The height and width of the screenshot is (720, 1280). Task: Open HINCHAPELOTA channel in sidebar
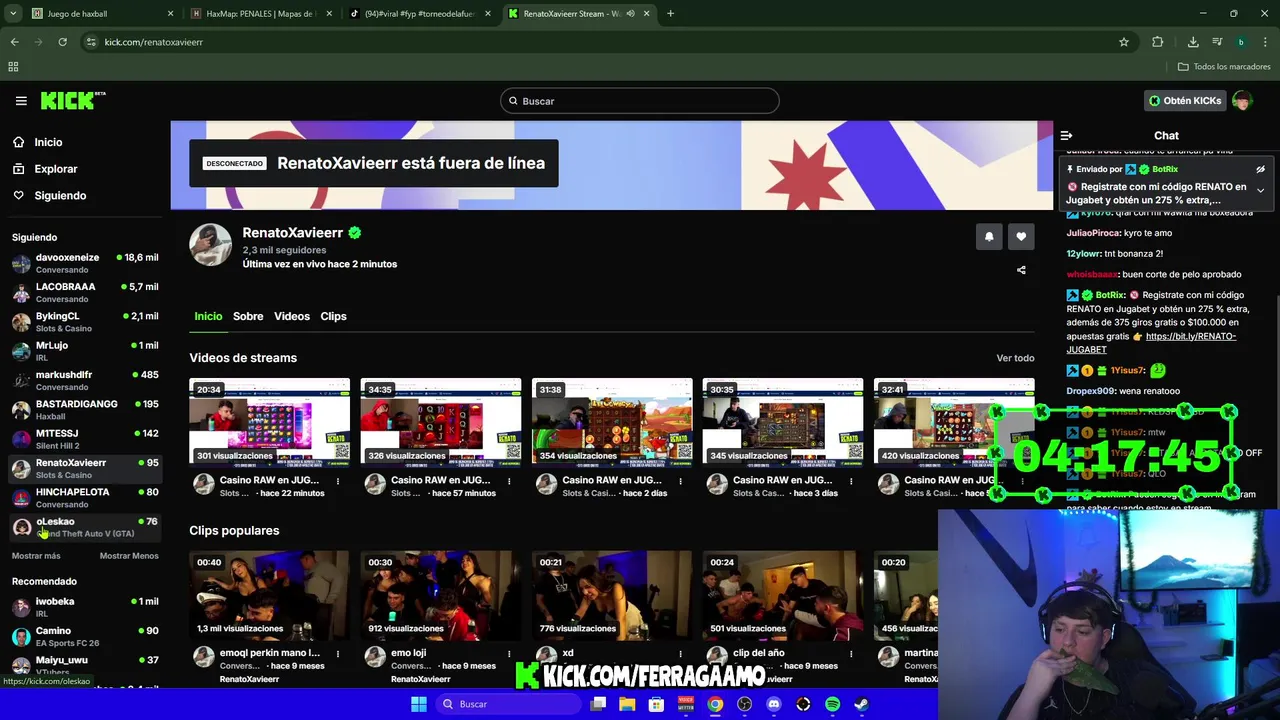pyautogui.click(x=85, y=497)
